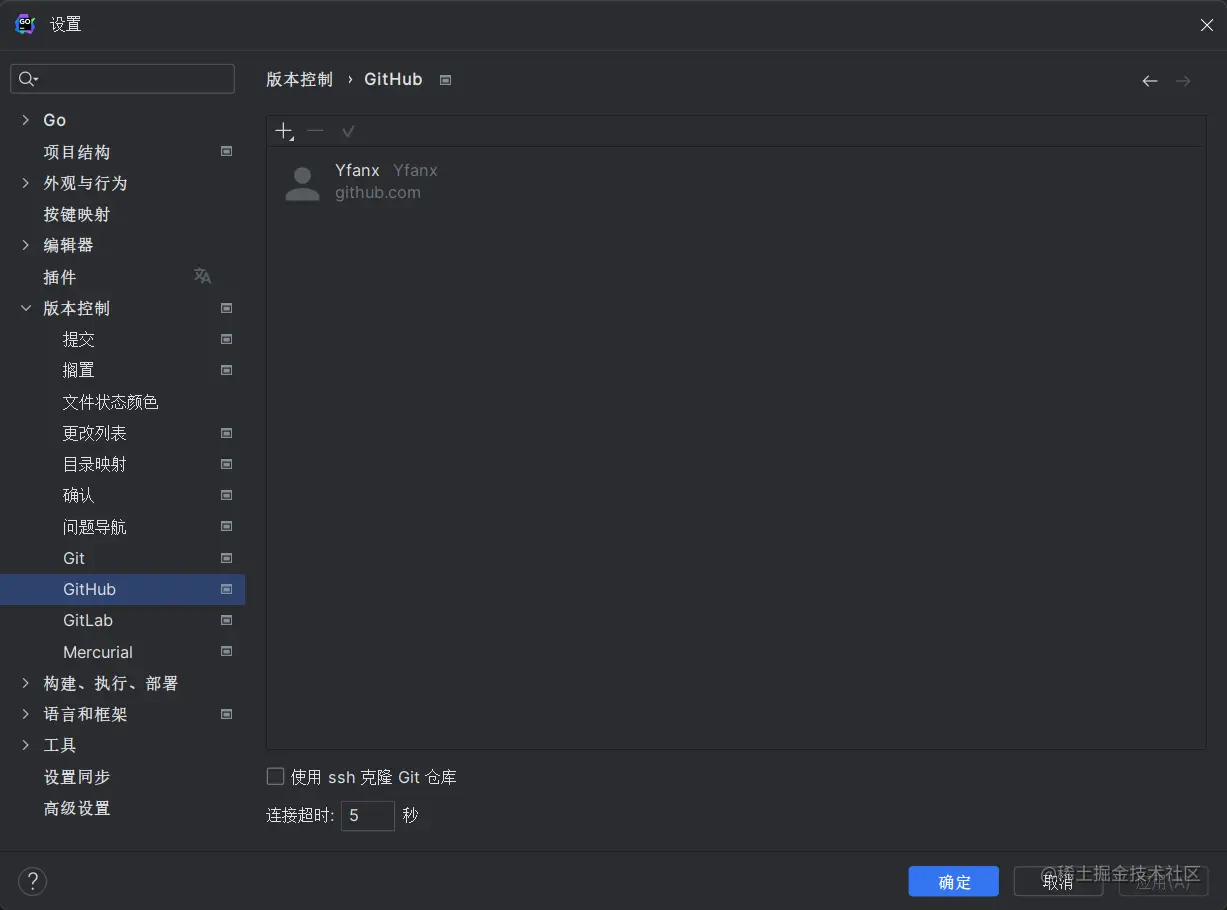Click project icon on the Git row
The height and width of the screenshot is (910, 1227).
(x=227, y=558)
